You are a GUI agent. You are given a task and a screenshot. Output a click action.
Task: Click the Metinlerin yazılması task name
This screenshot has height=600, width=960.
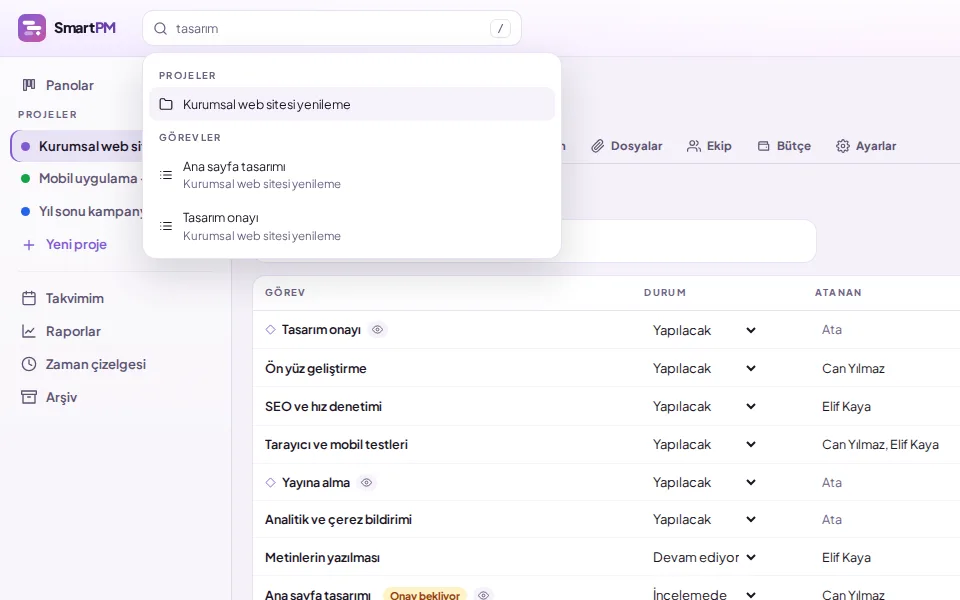(323, 557)
